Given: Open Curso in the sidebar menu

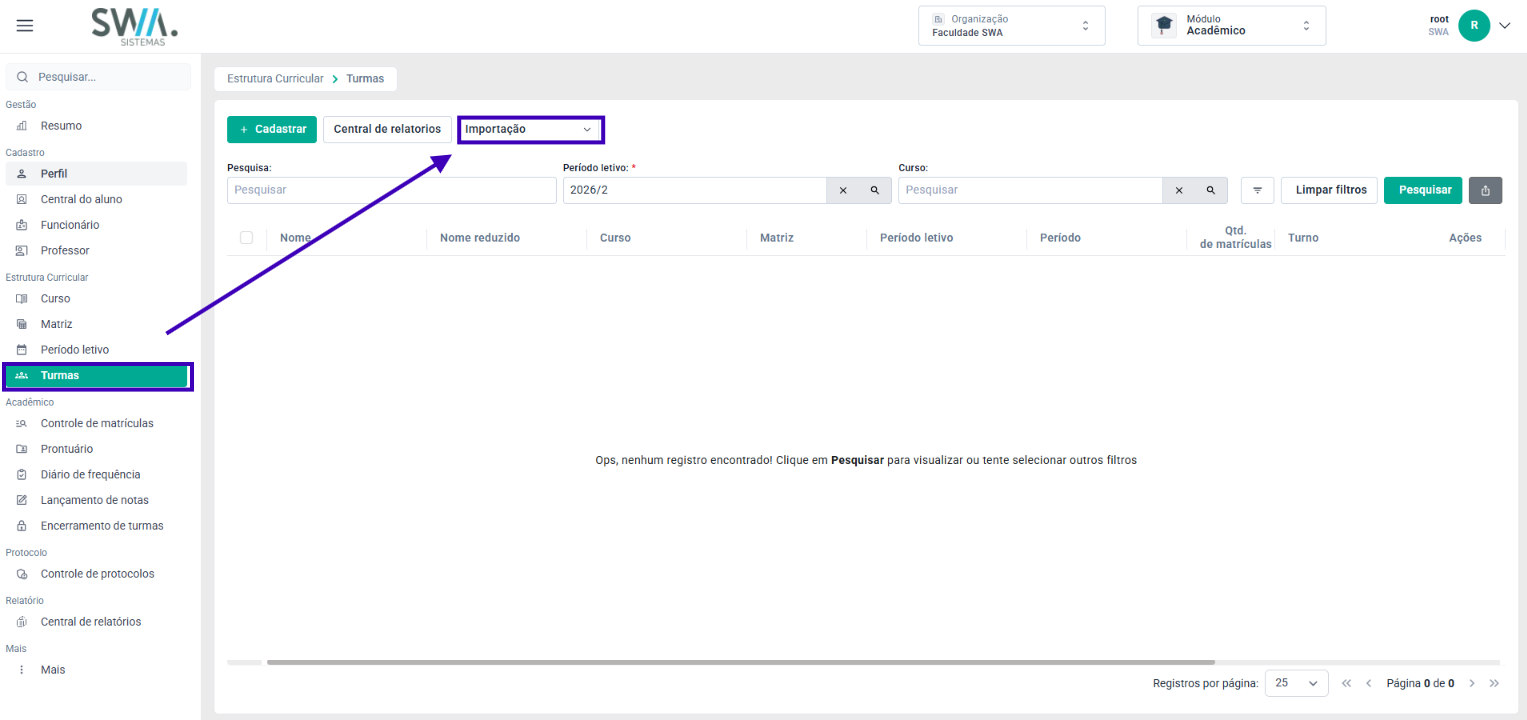Looking at the screenshot, I should [96, 299].
